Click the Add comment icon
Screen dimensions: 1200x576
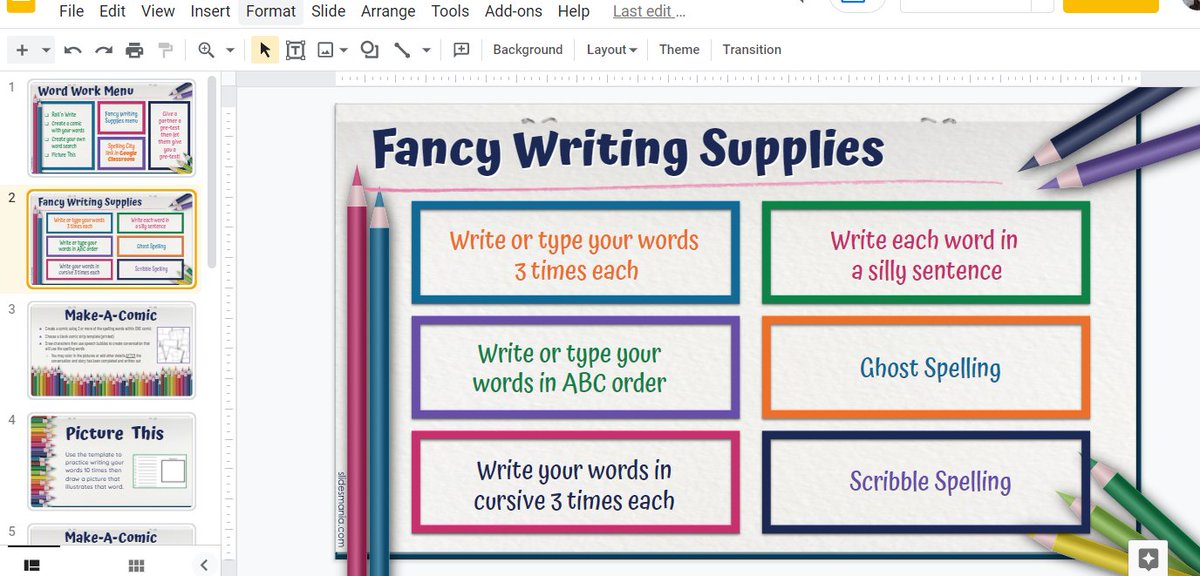click(x=461, y=50)
